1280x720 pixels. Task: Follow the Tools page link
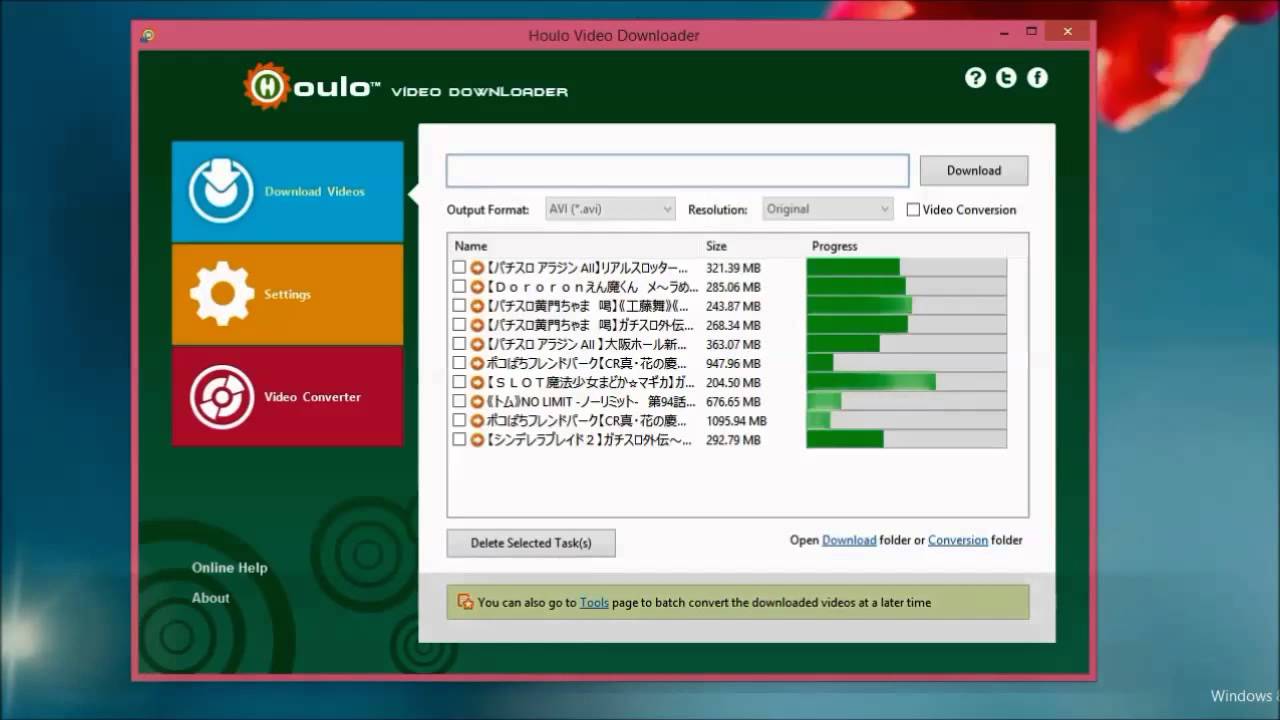click(x=594, y=602)
